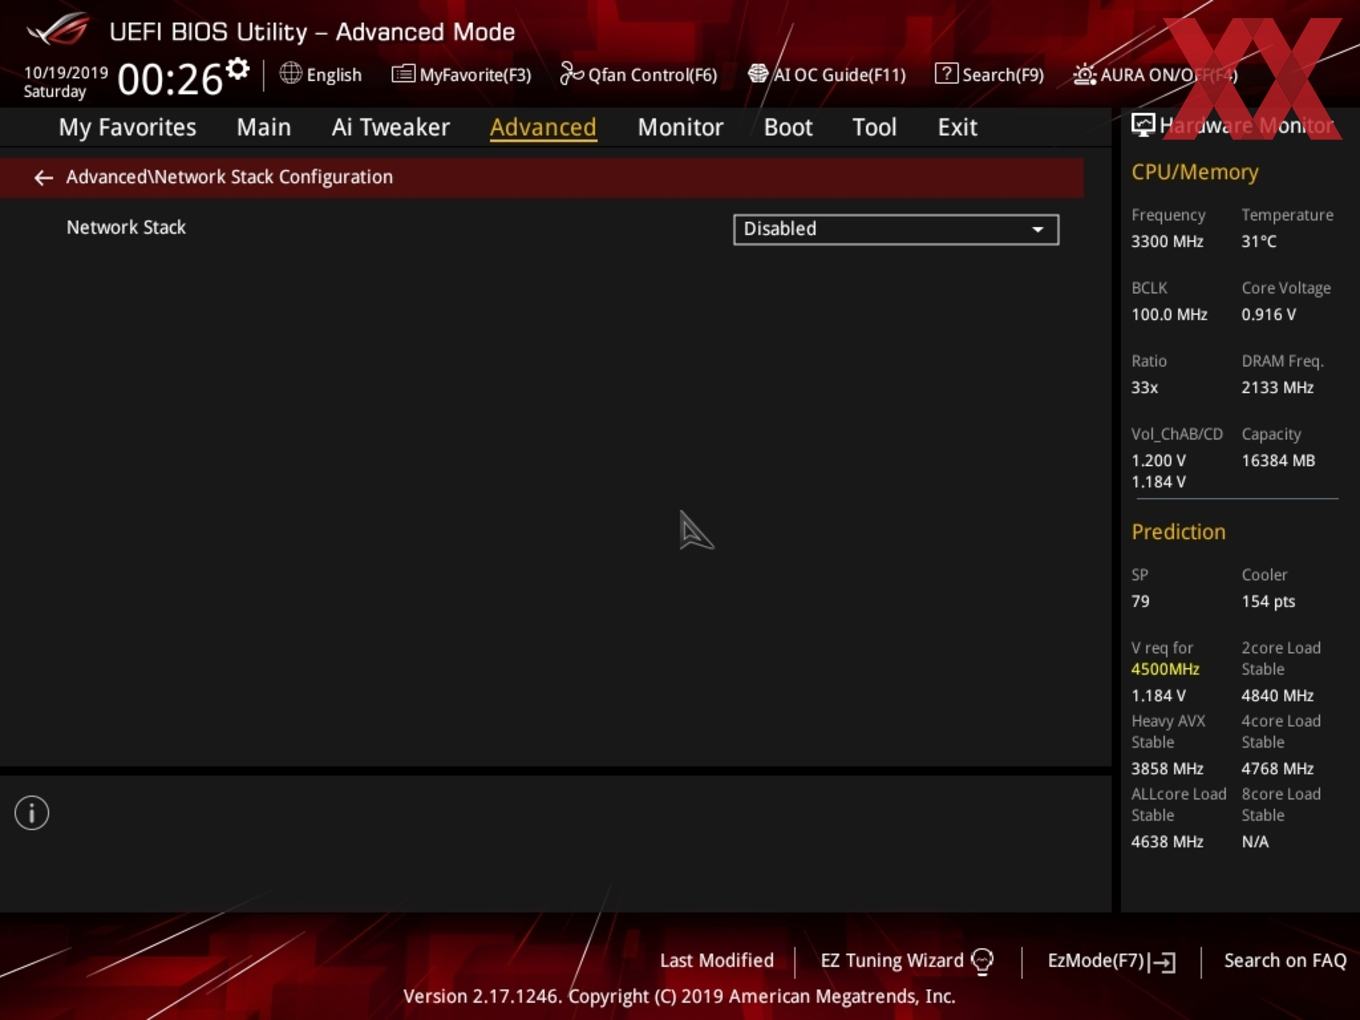Viewport: 1360px width, 1020px height.
Task: Click the settings gear next to the clock
Action: [x=237, y=69]
